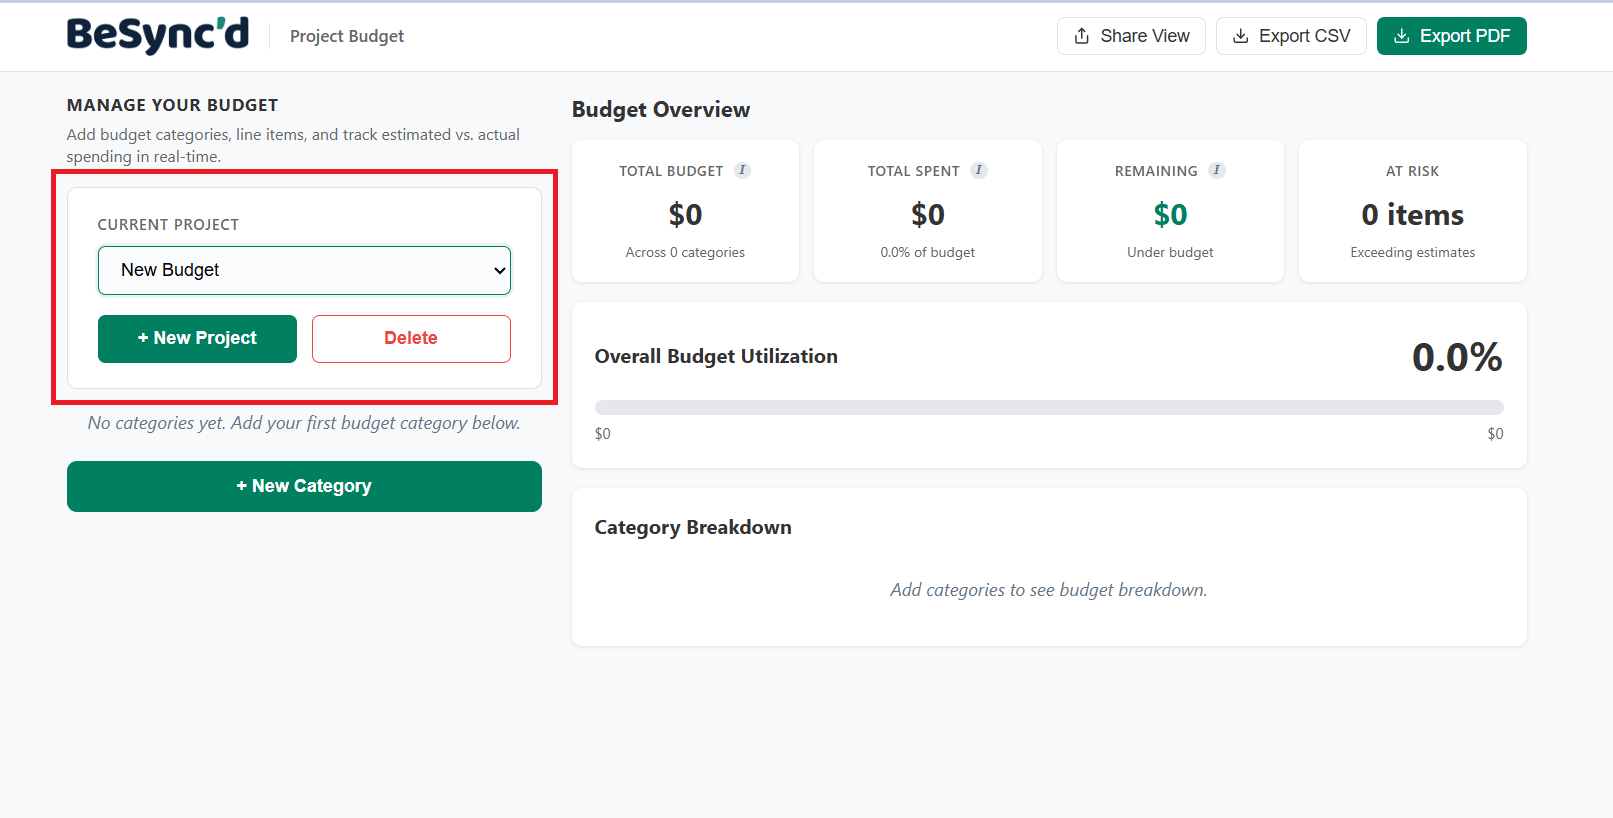Click the Total Budget card
Image resolution: width=1613 pixels, height=818 pixels.
[685, 211]
